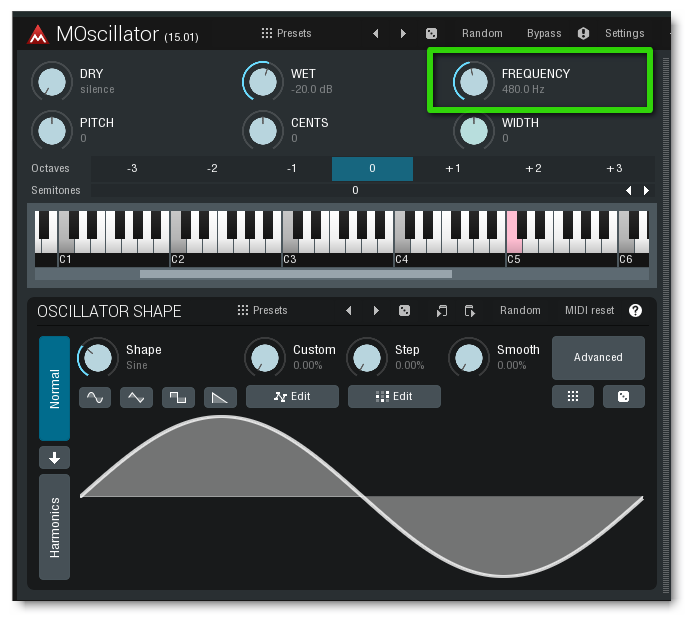The width and height of the screenshot is (694, 624).
Task: Click the paste oscillator shape icon
Action: (x=470, y=311)
